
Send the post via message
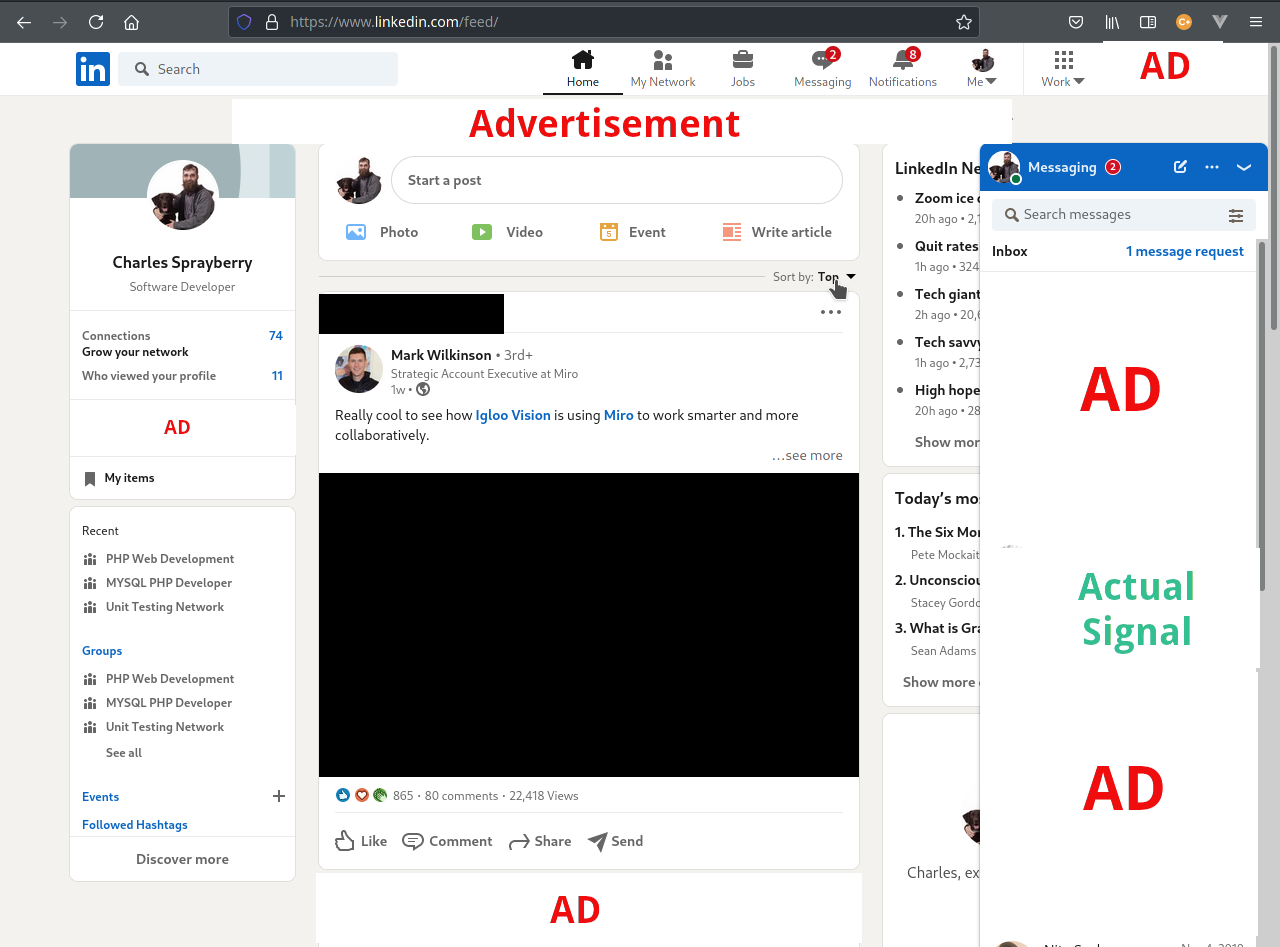[615, 841]
